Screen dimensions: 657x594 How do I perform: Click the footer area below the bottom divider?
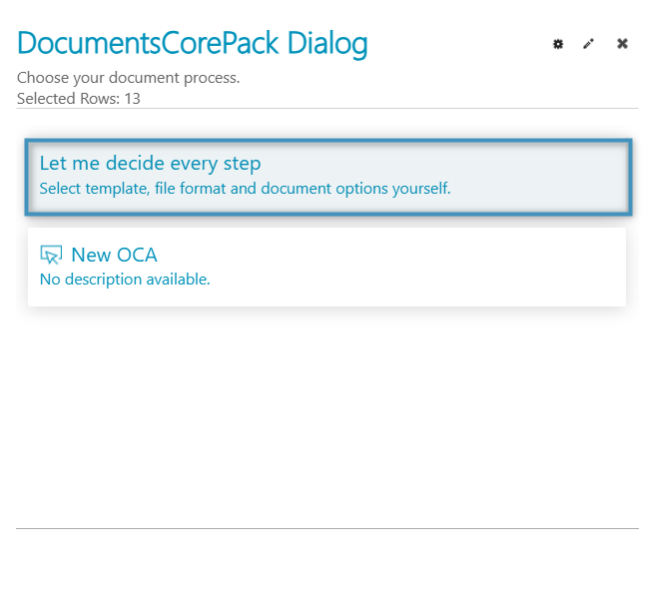(x=326, y=560)
